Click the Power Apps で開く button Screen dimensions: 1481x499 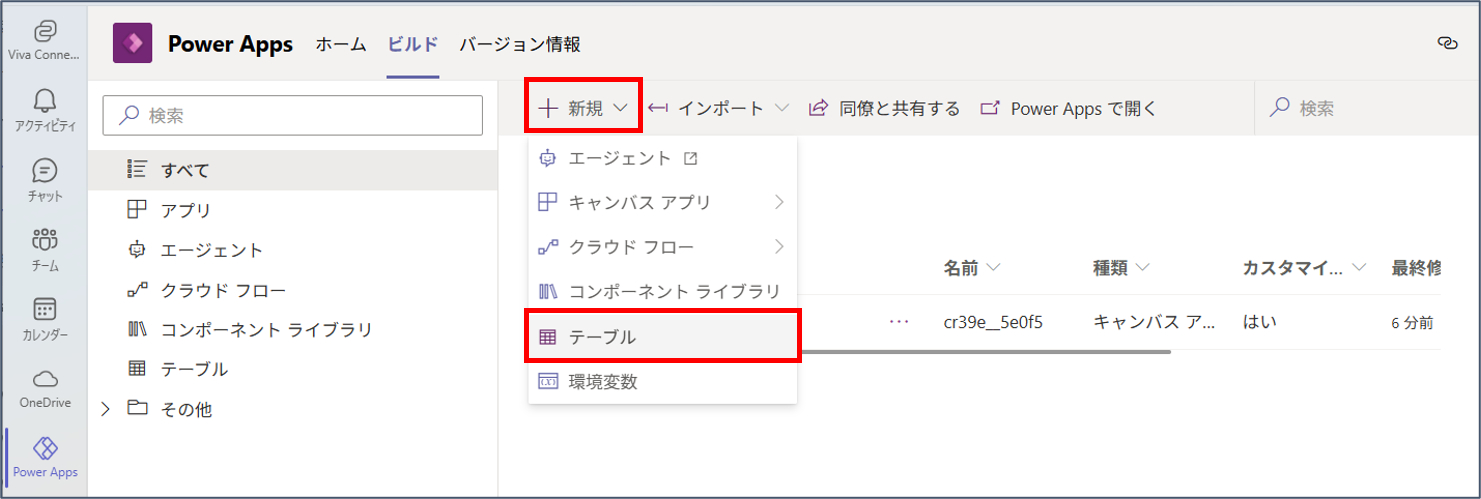[x=1068, y=109]
